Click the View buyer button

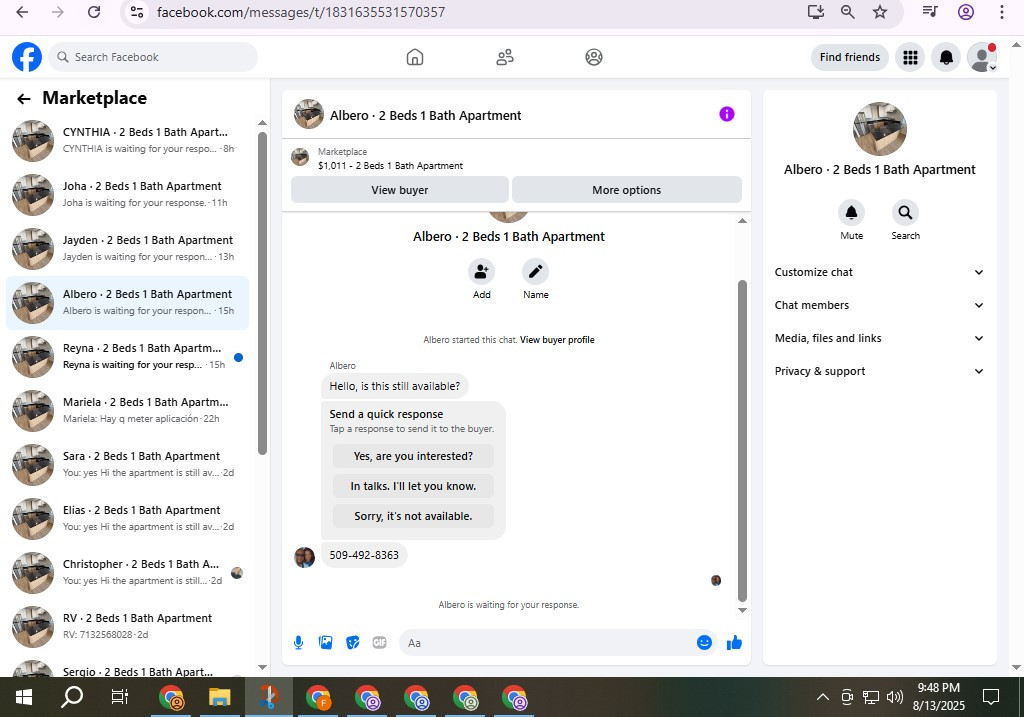tap(400, 190)
